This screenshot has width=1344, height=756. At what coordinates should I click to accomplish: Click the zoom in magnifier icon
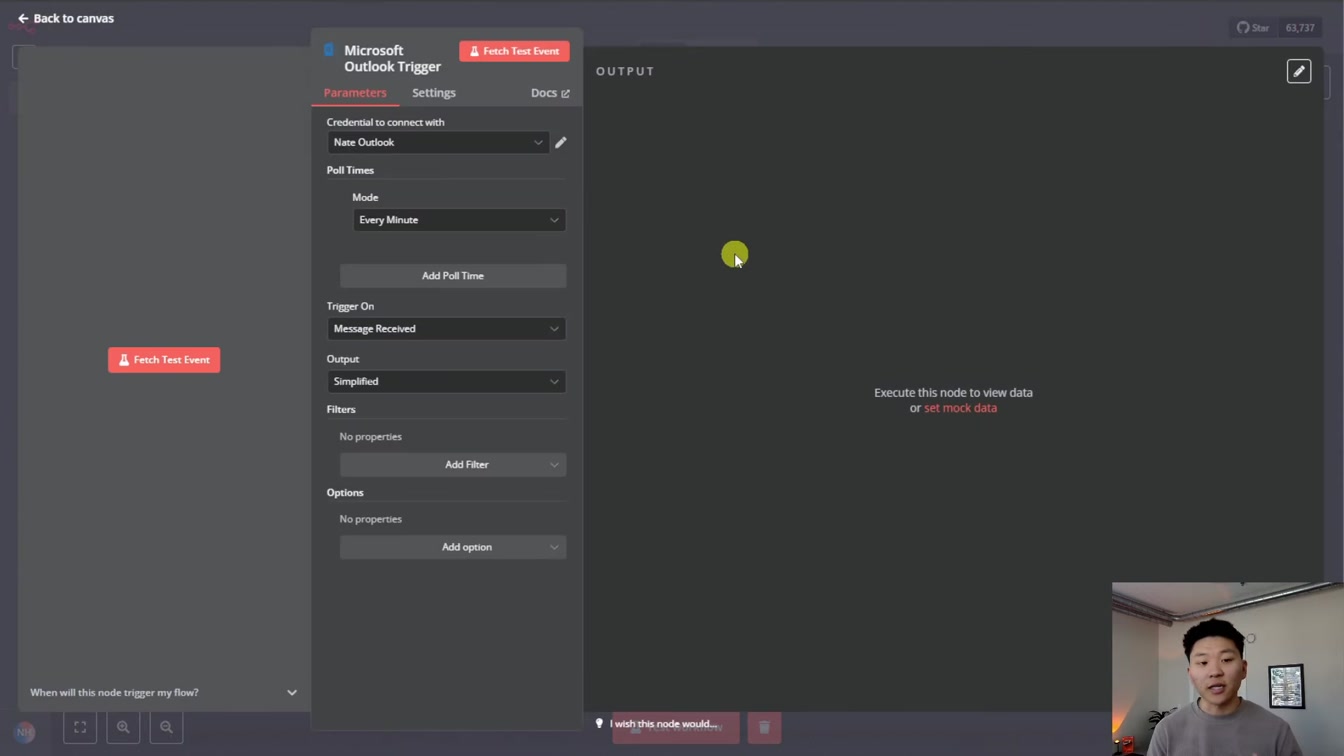click(123, 728)
